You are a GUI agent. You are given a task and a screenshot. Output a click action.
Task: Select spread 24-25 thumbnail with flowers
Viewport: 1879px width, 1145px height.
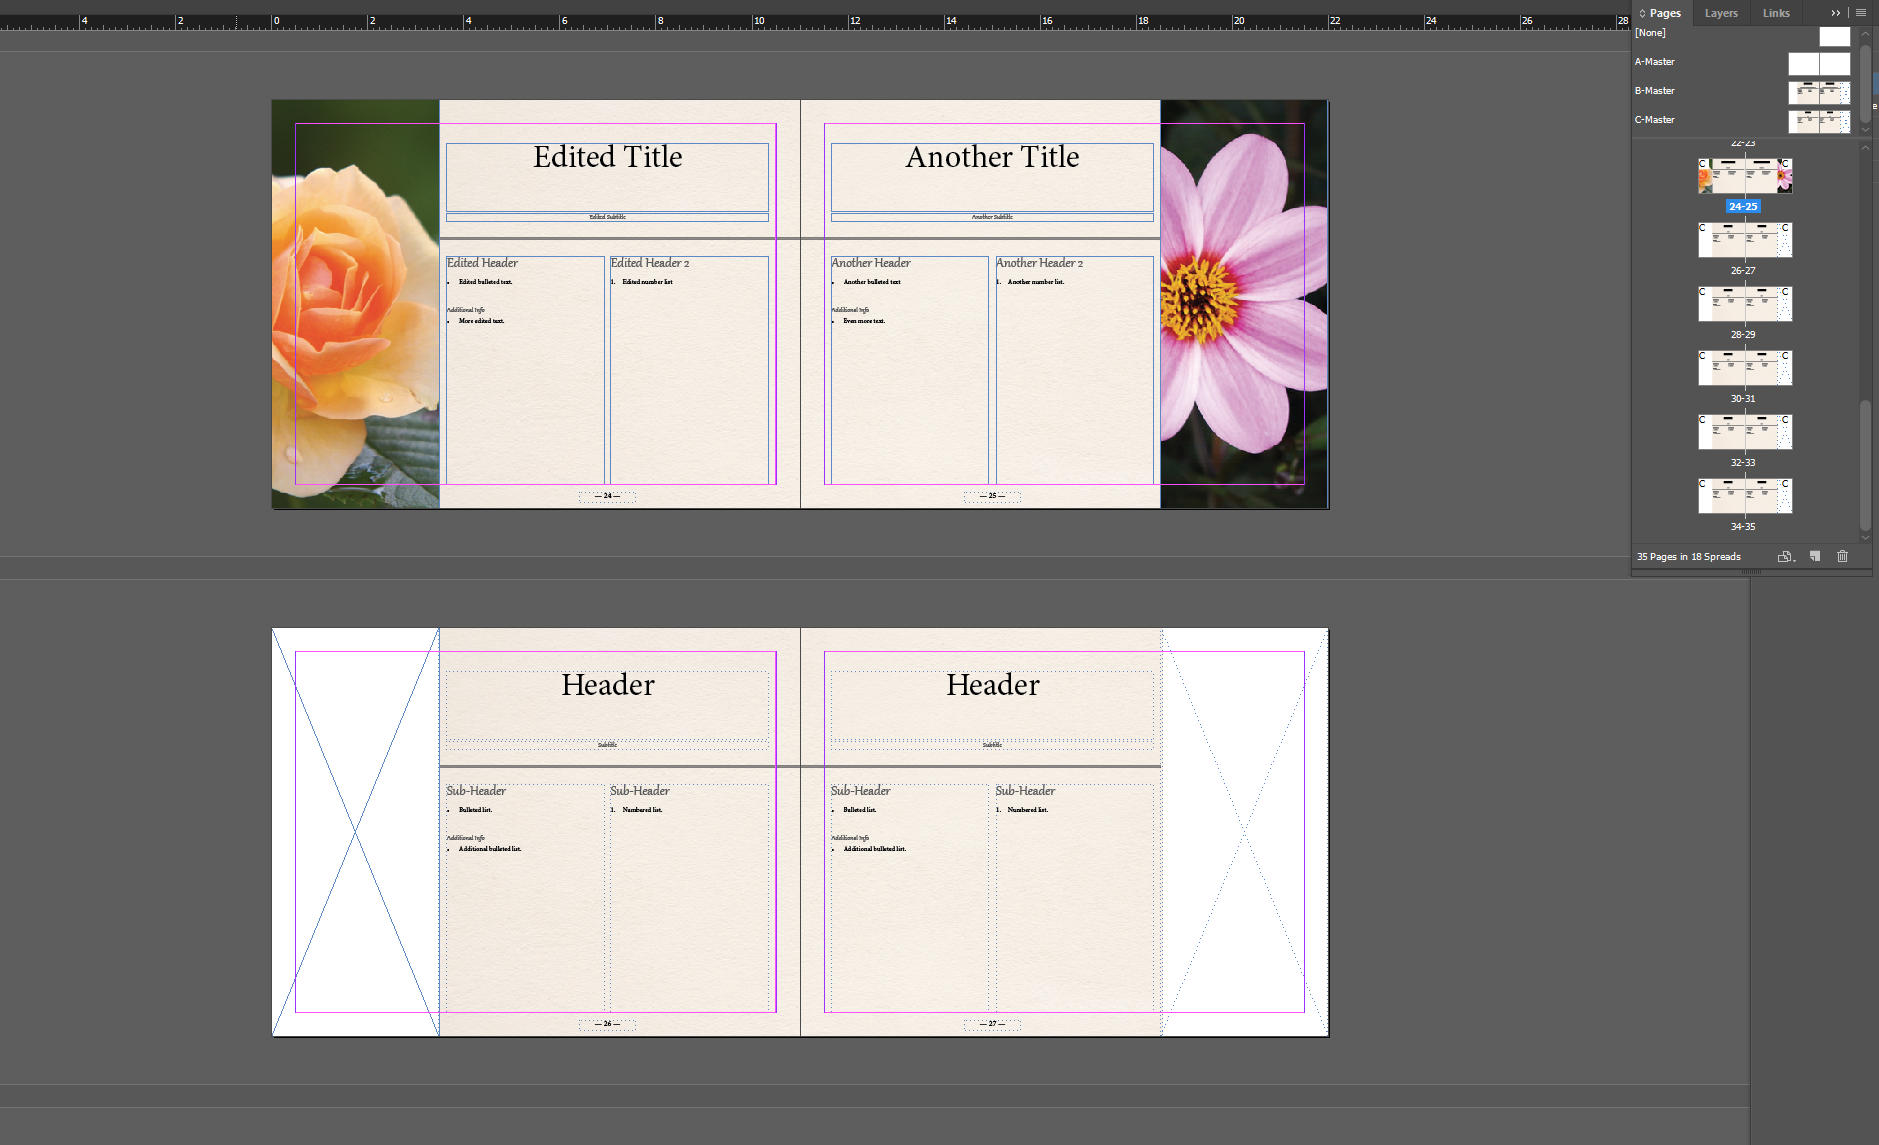point(1745,176)
